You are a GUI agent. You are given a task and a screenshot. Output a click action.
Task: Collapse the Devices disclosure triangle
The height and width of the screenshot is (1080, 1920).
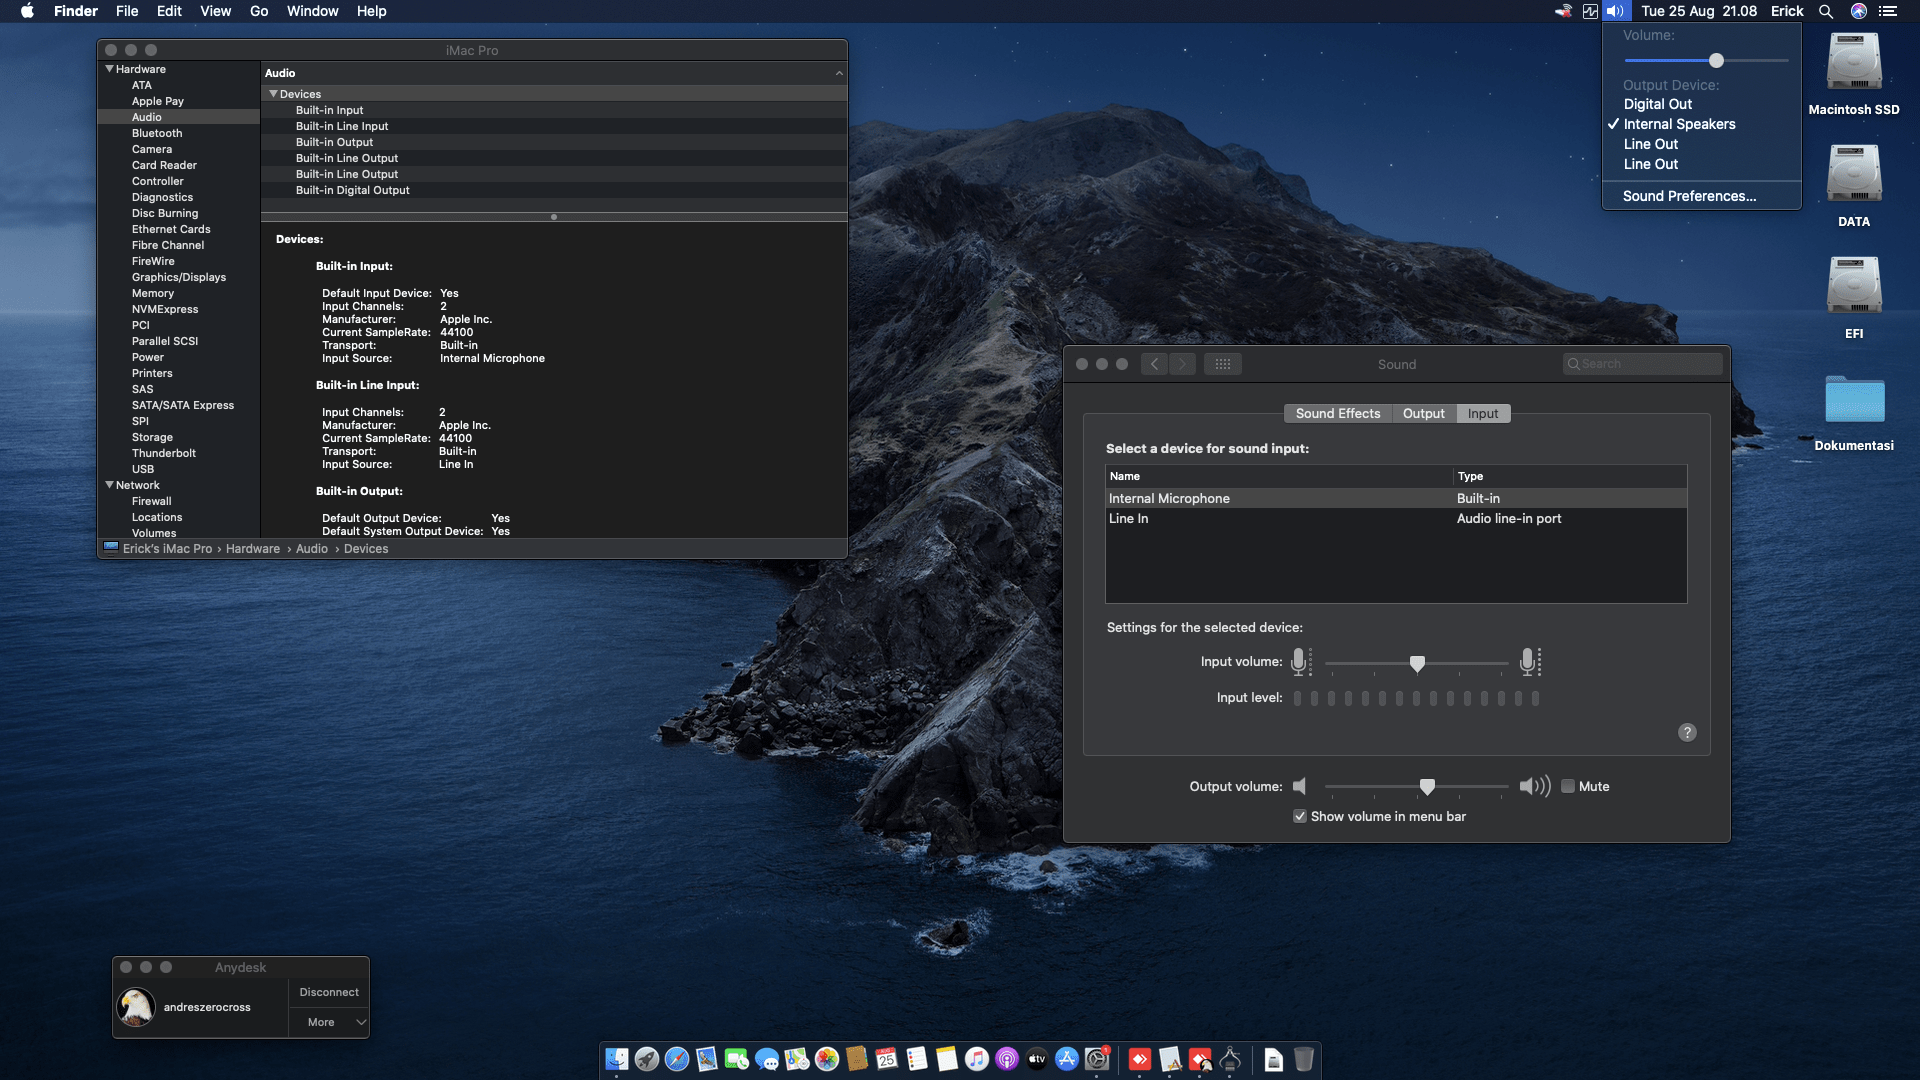pyautogui.click(x=273, y=94)
